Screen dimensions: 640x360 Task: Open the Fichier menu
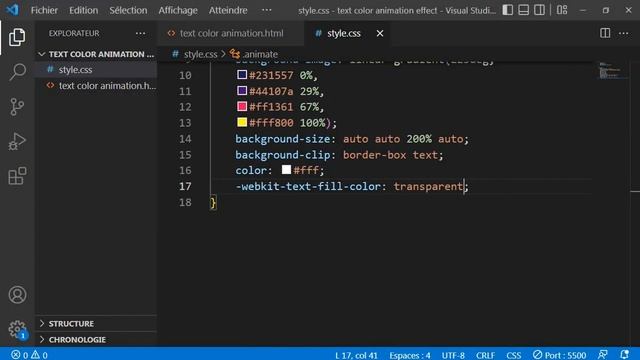(x=44, y=10)
